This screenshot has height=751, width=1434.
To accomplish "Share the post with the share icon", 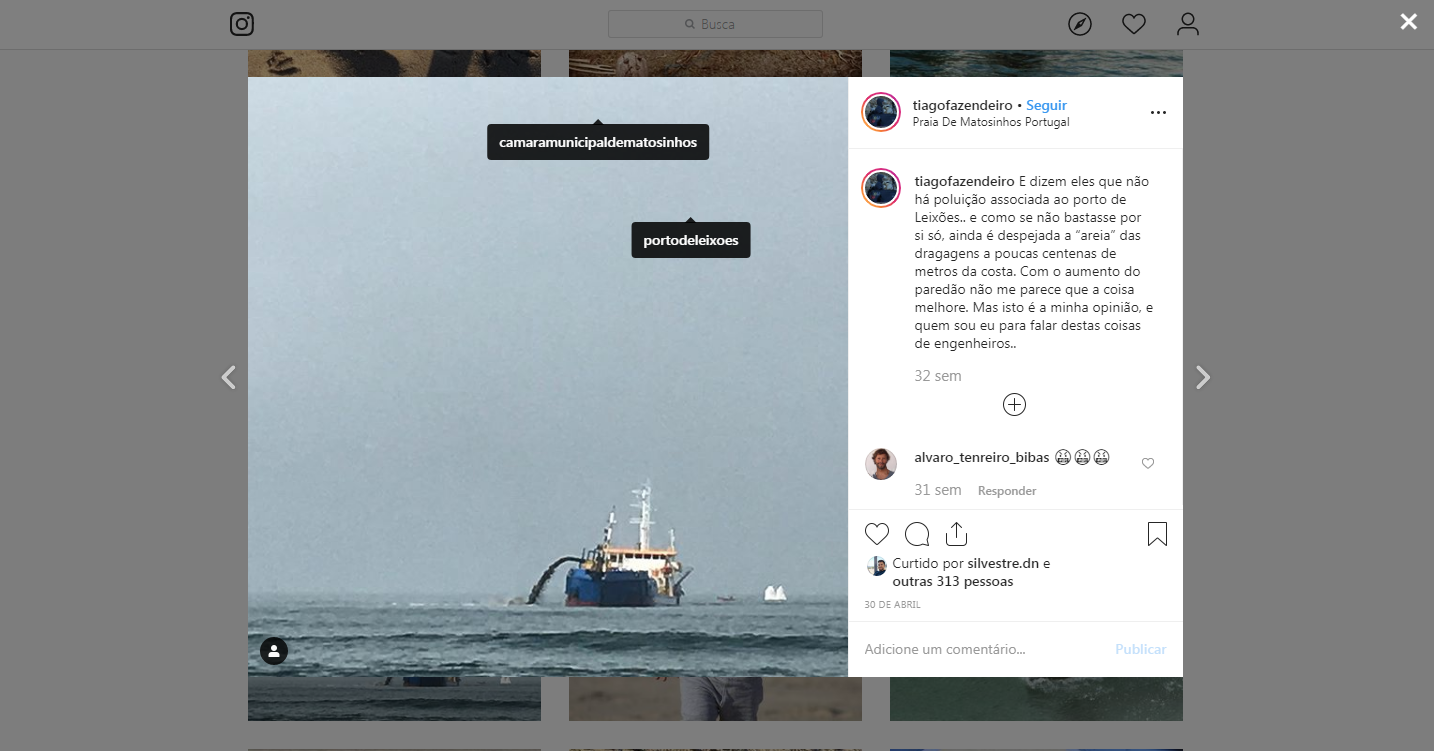I will tap(956, 534).
